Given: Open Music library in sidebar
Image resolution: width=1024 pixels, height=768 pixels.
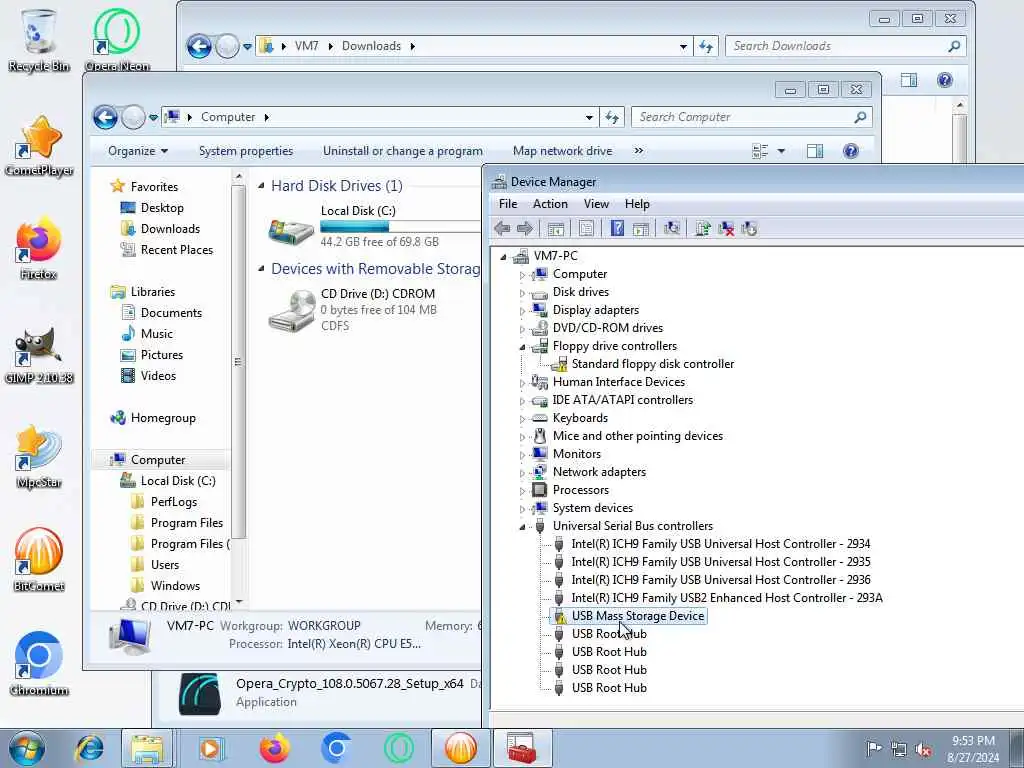Looking at the screenshot, I should (157, 333).
